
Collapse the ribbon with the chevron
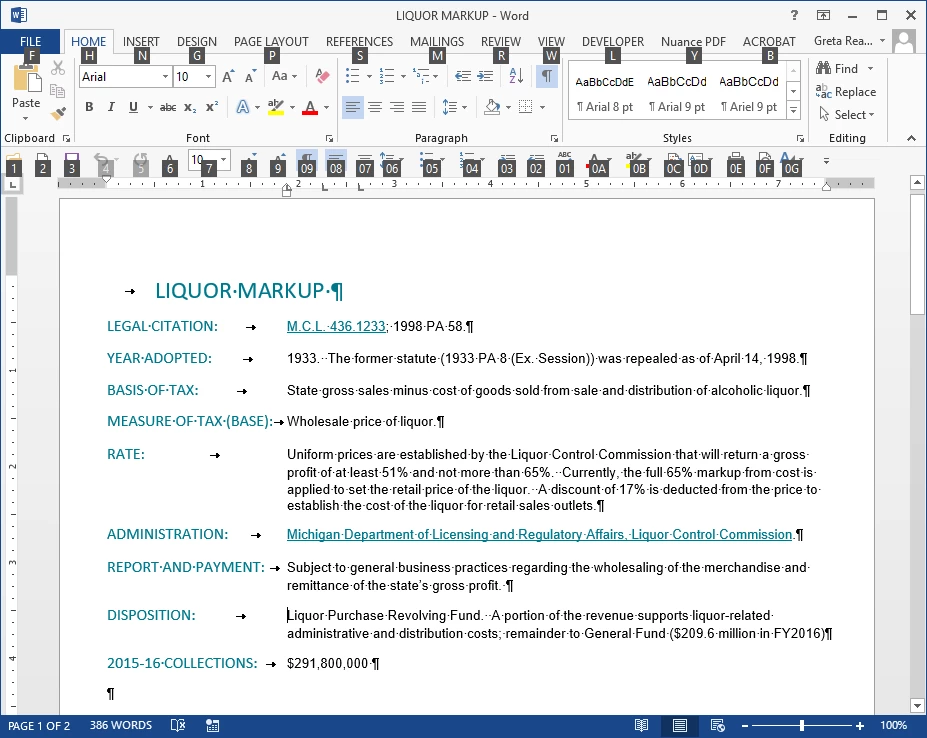coord(911,138)
